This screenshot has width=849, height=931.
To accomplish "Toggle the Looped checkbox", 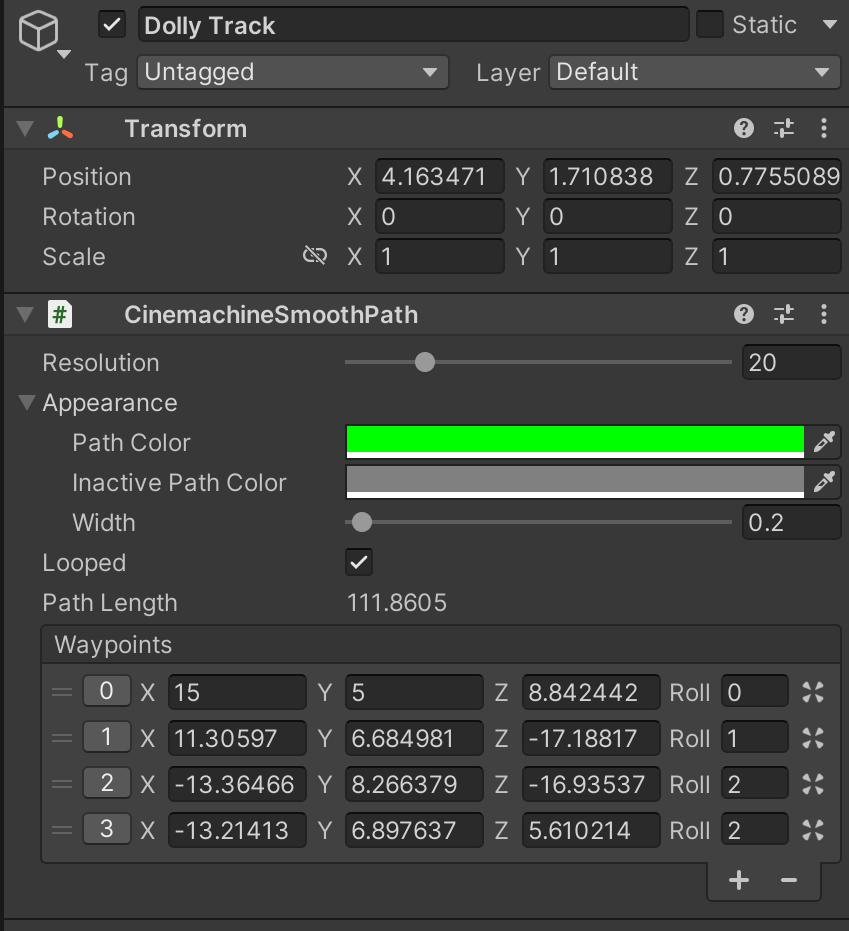I will pyautogui.click(x=359, y=562).
